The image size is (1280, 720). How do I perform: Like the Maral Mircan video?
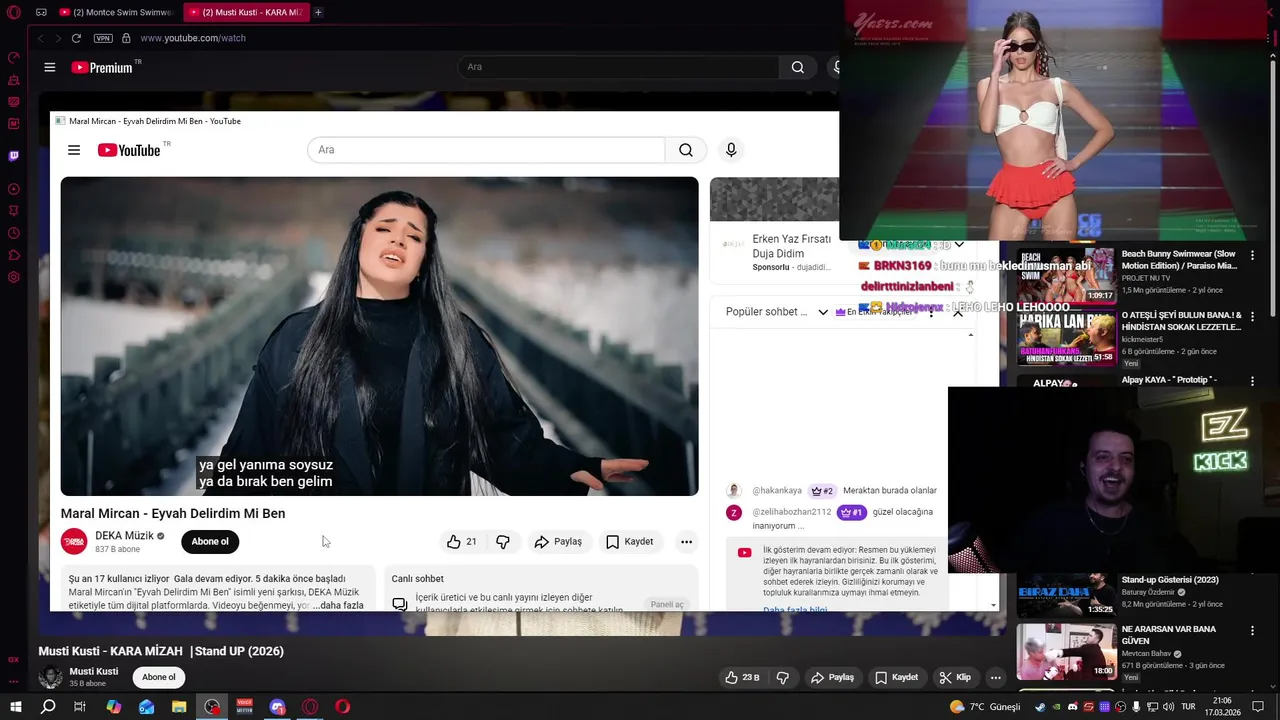461,541
